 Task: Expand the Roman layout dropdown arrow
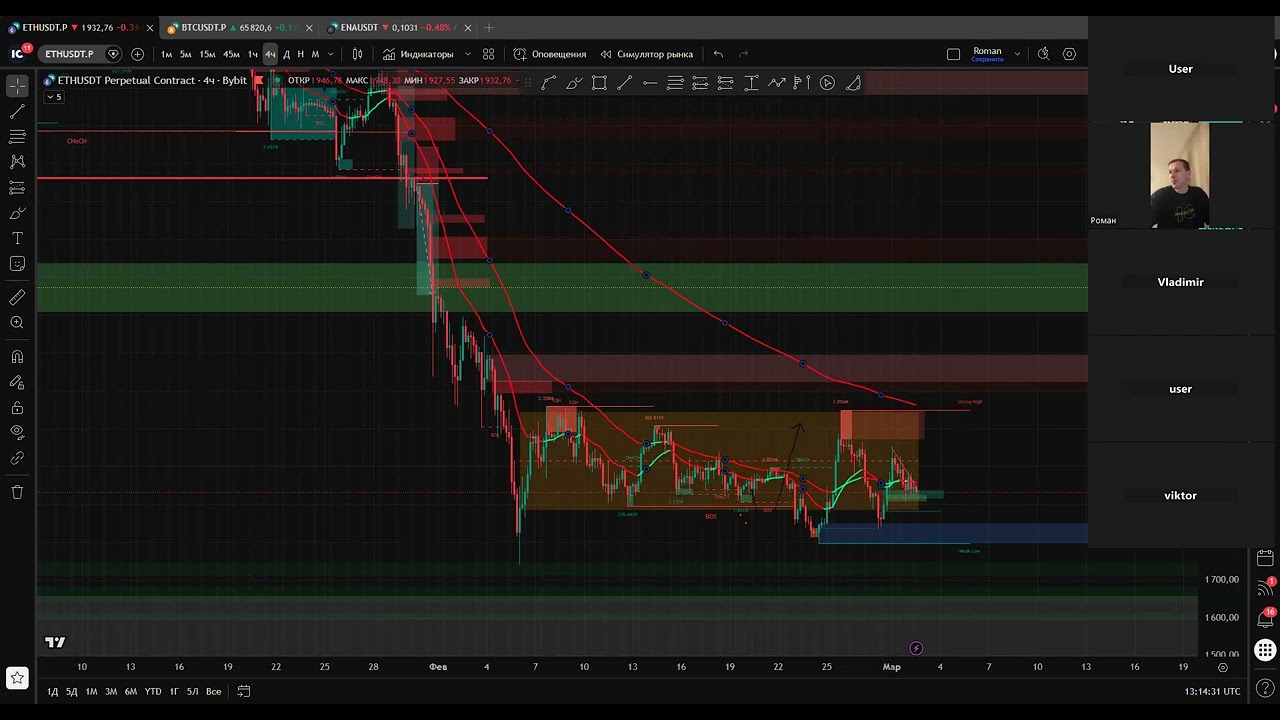pos(1017,54)
